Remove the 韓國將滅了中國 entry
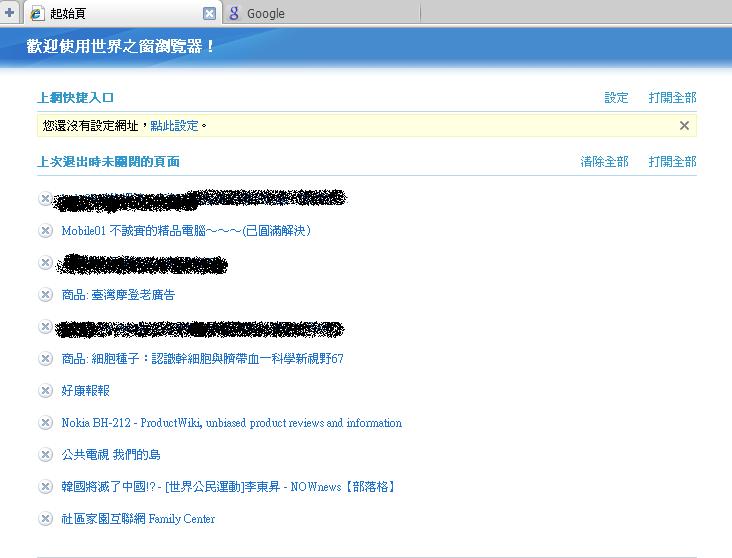 (45, 487)
